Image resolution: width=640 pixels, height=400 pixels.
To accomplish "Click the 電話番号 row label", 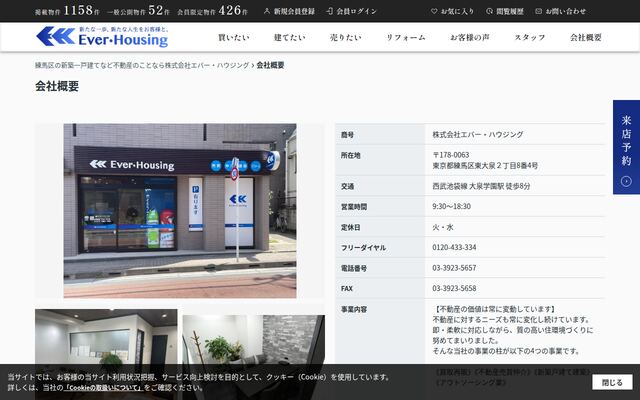I will click(354, 268).
